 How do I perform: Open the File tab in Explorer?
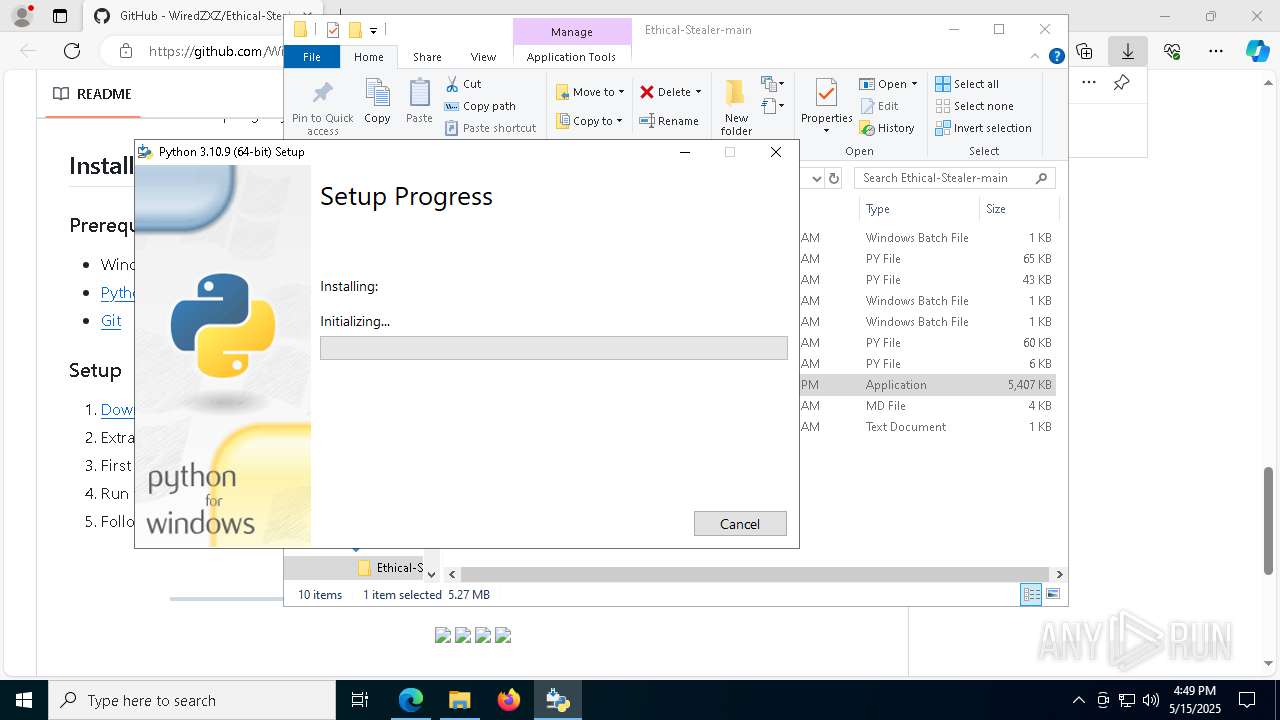click(x=312, y=57)
